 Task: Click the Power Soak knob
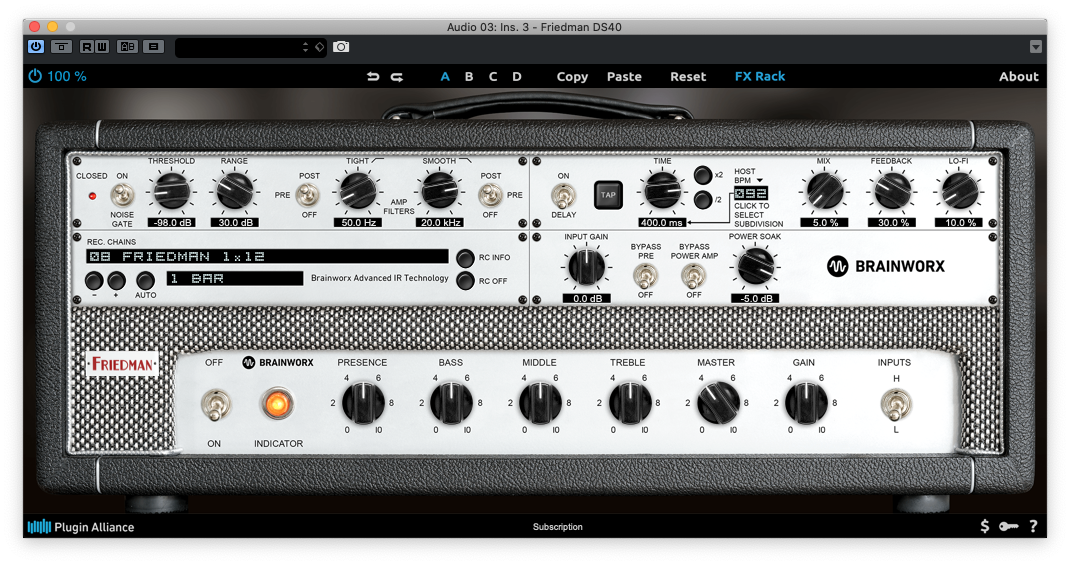(x=755, y=266)
